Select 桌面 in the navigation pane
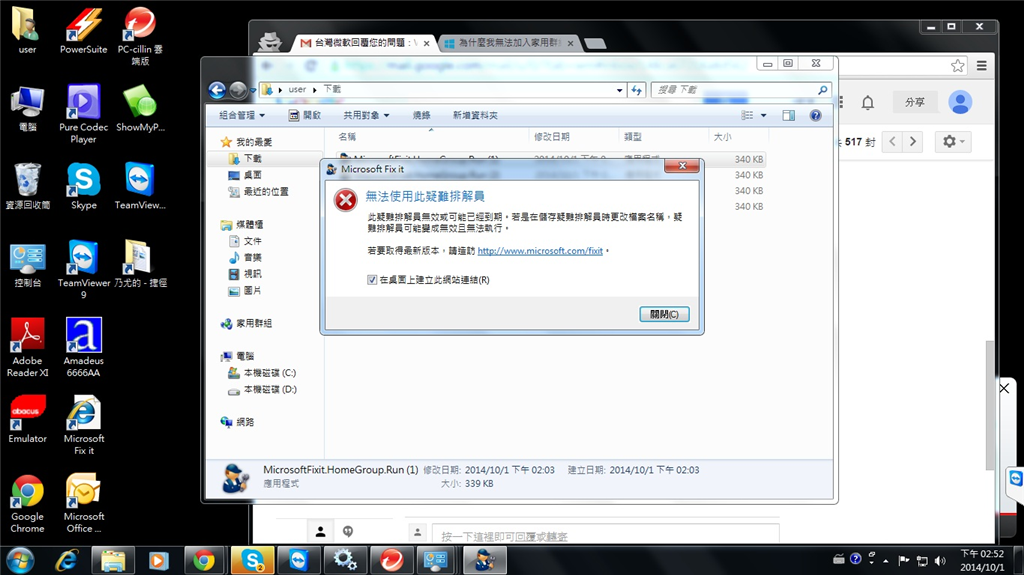Viewport: 1024px width, 575px height. coord(246,174)
